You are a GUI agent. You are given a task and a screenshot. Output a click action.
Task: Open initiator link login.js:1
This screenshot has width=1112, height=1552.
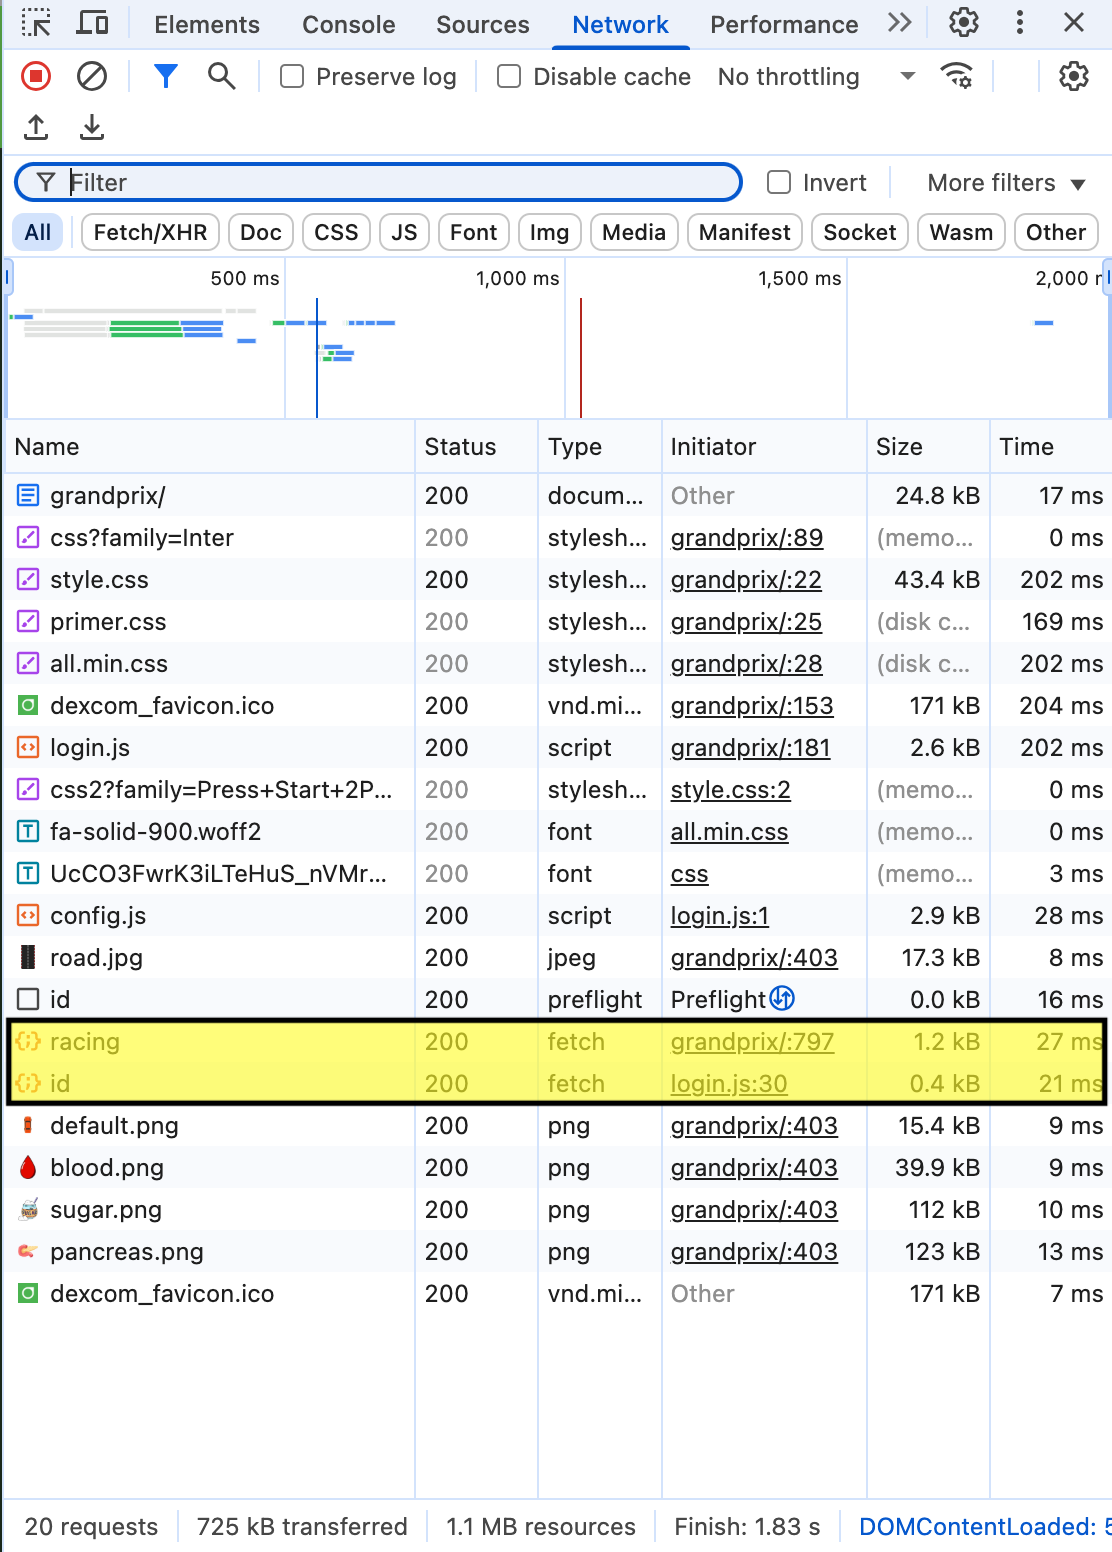point(720,916)
